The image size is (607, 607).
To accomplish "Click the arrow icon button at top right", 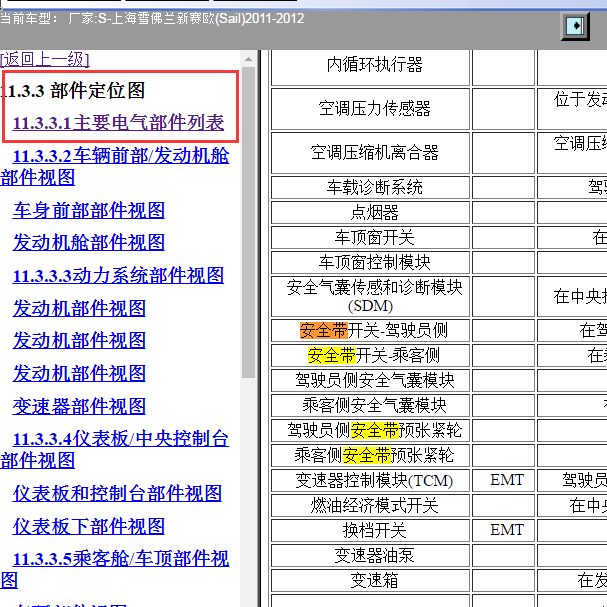I will 575,26.
